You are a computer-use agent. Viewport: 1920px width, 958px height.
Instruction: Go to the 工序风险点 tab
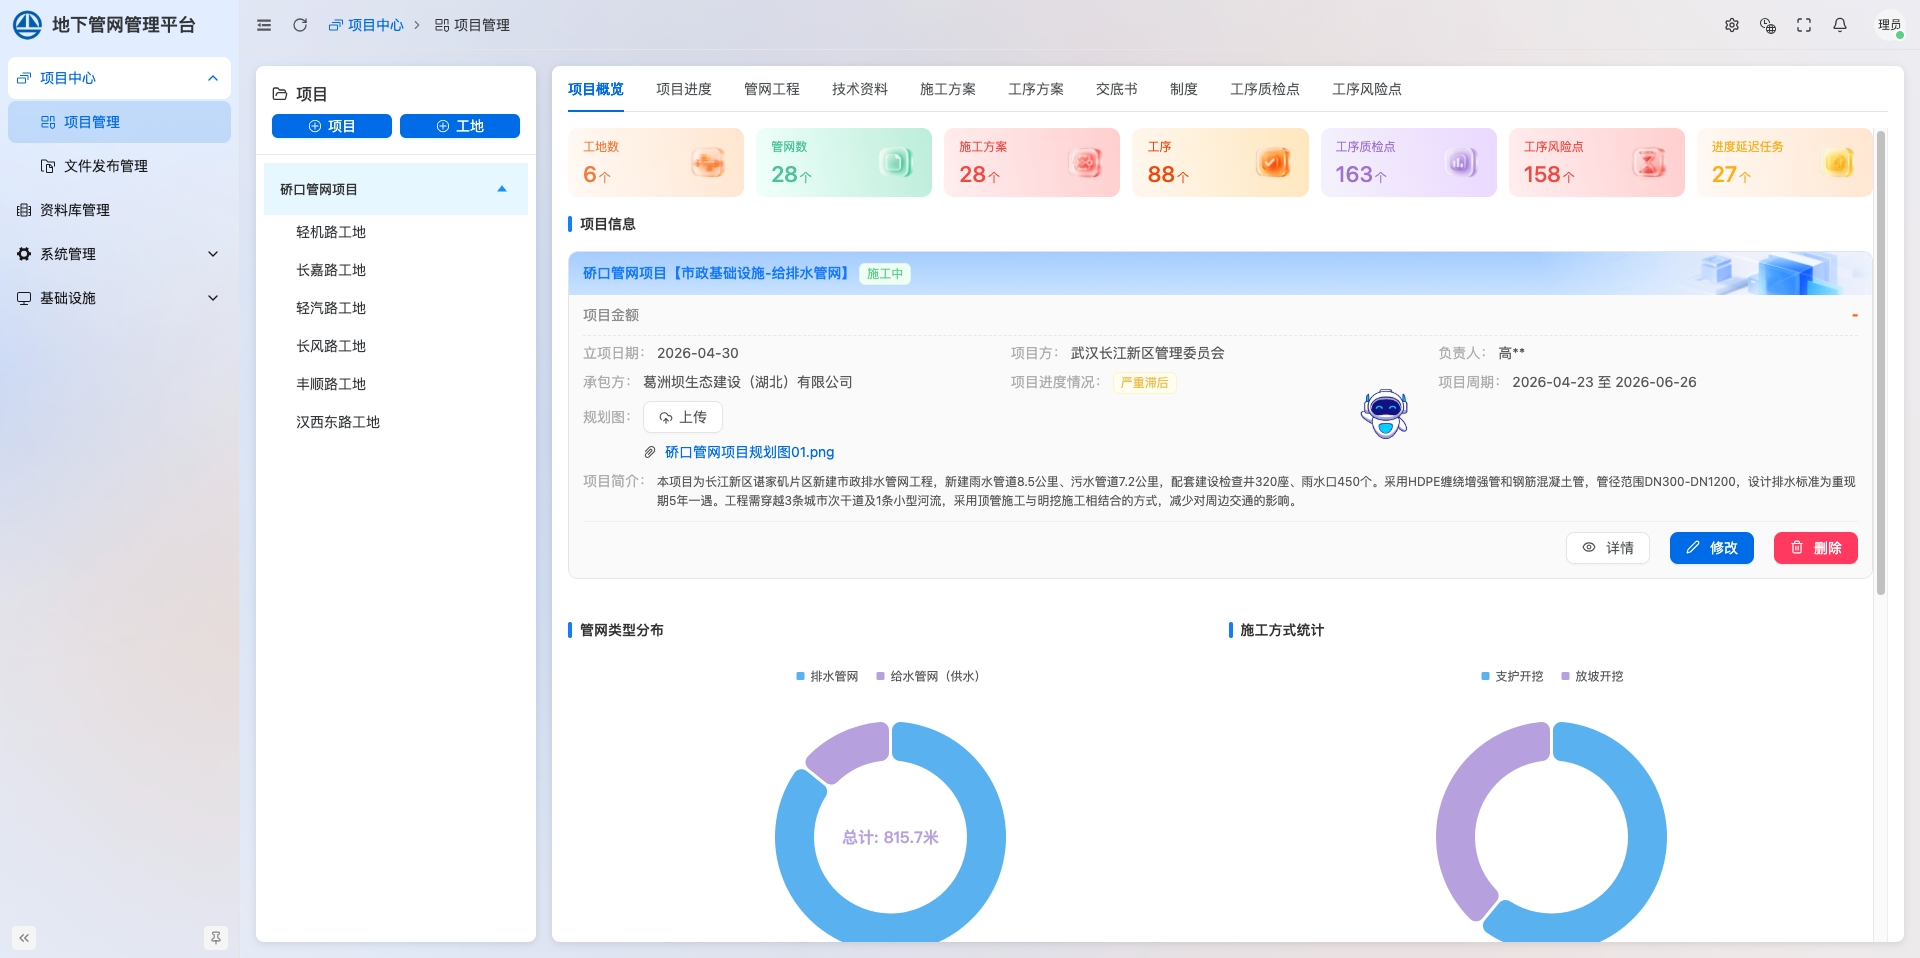click(x=1367, y=89)
